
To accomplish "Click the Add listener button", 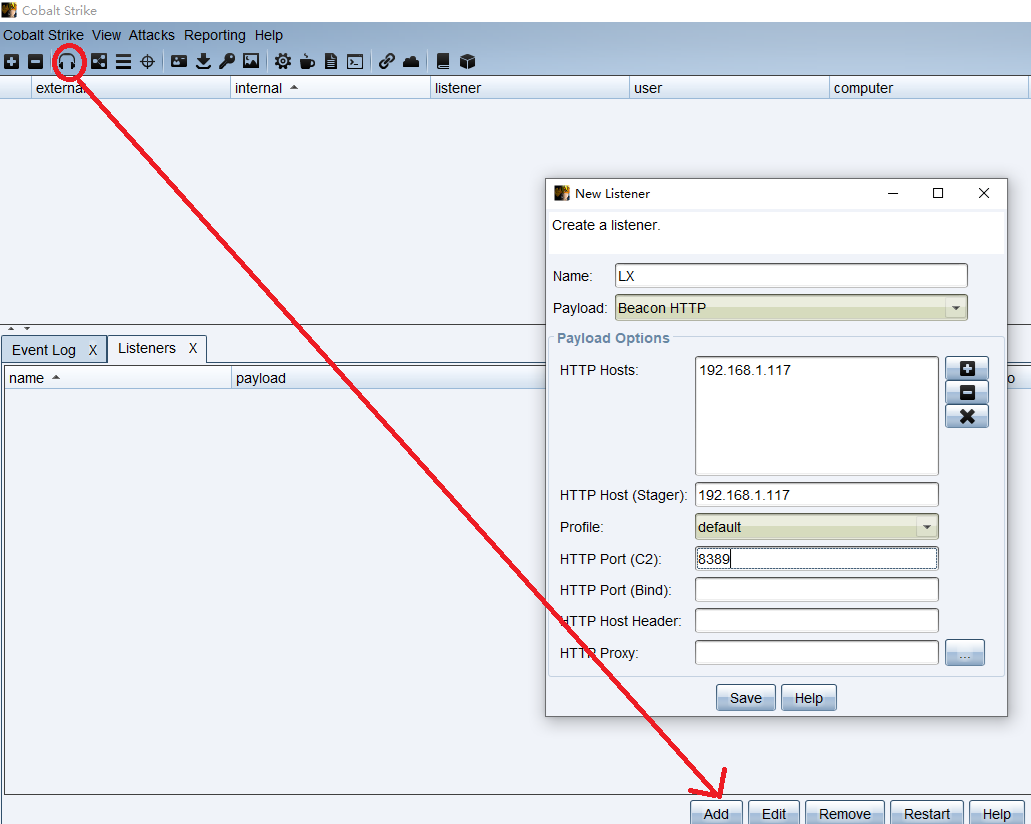I will pos(716,813).
